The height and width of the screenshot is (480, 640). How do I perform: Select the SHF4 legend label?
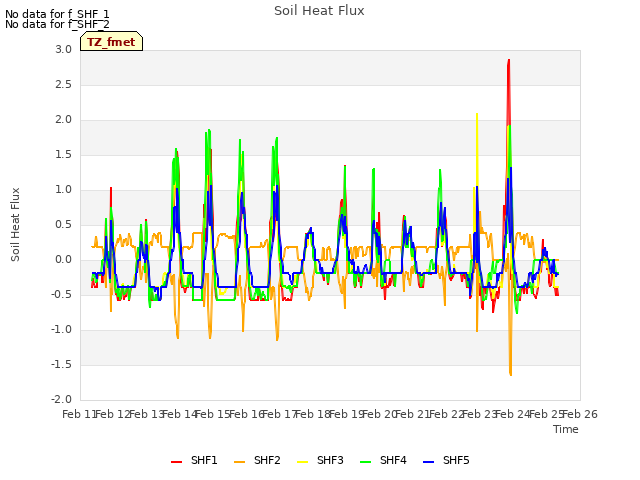pos(393,460)
